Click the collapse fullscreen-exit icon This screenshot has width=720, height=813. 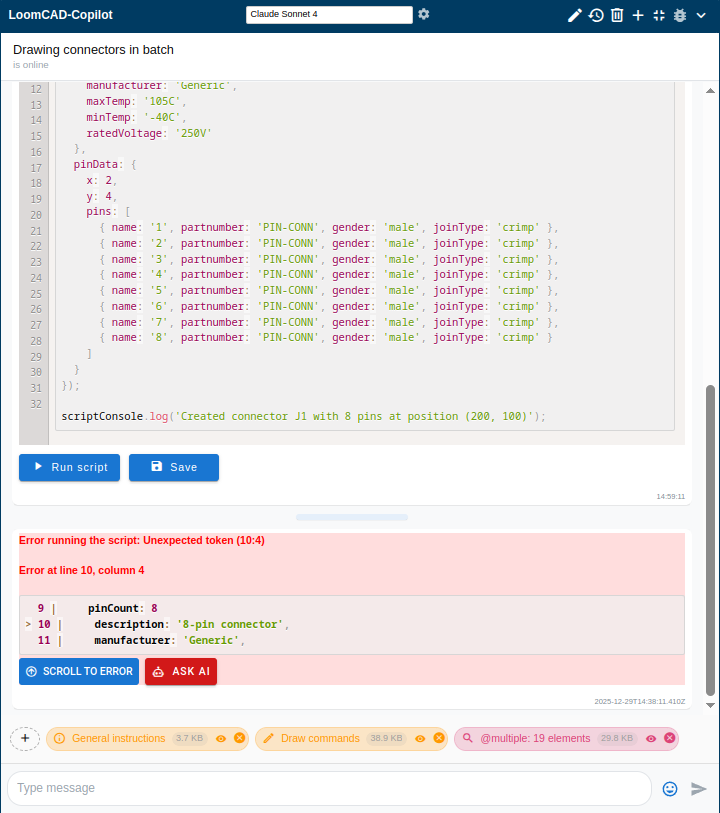[659, 15]
